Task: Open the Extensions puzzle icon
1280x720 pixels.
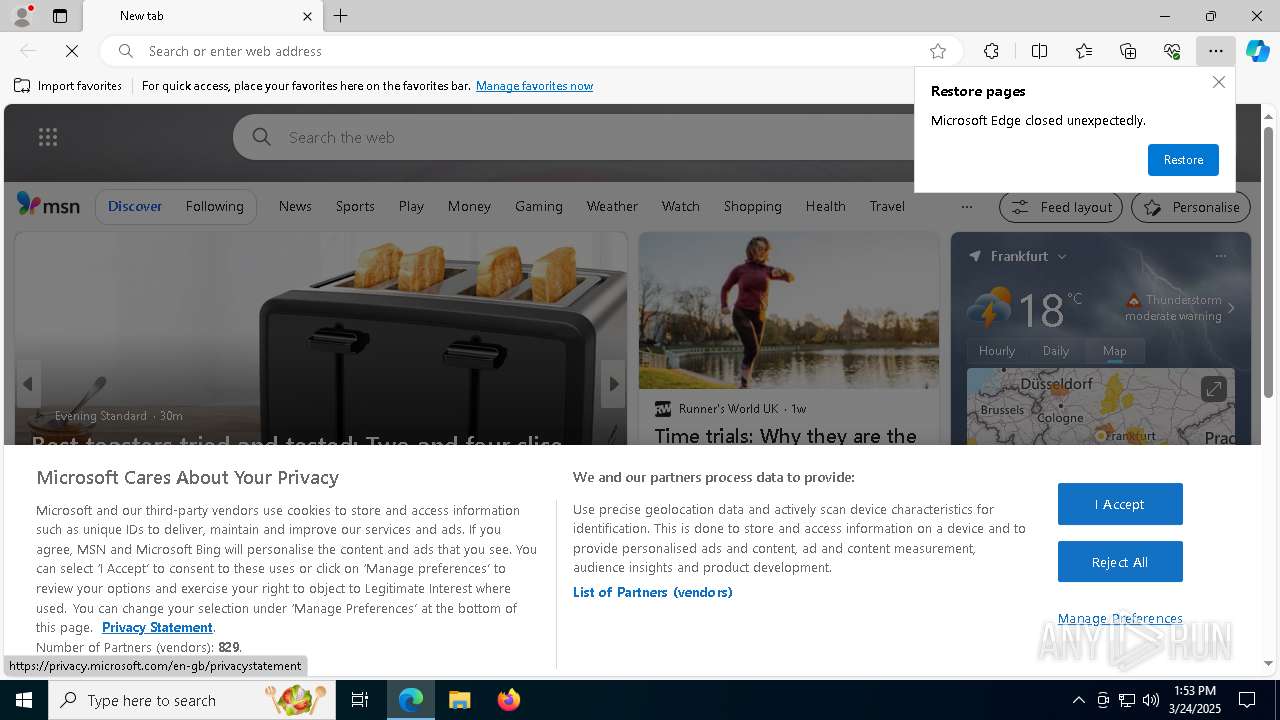Action: click(x=991, y=51)
